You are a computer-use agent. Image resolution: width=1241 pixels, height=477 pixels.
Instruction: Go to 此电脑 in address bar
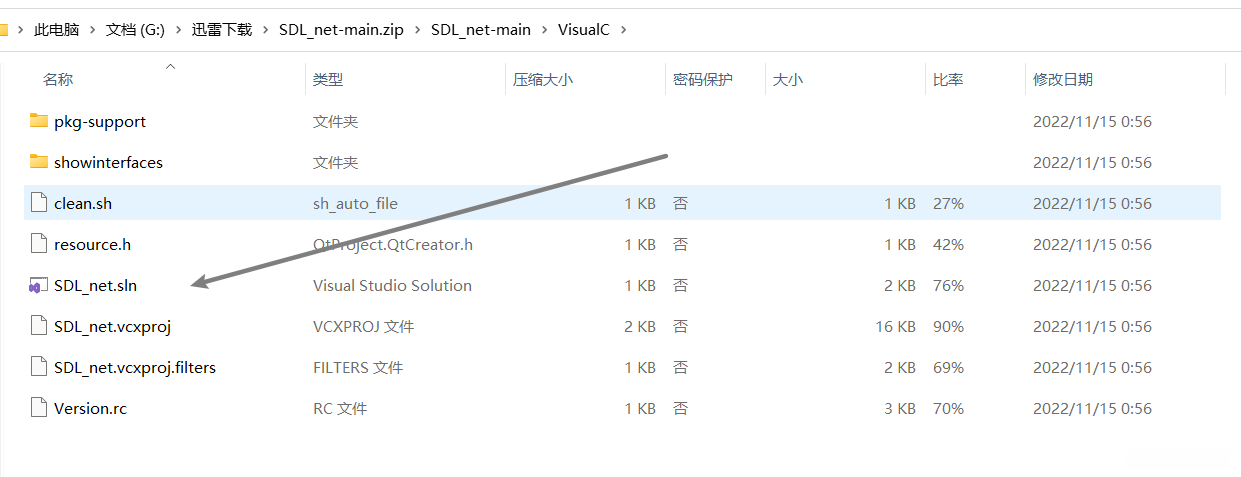pos(56,30)
